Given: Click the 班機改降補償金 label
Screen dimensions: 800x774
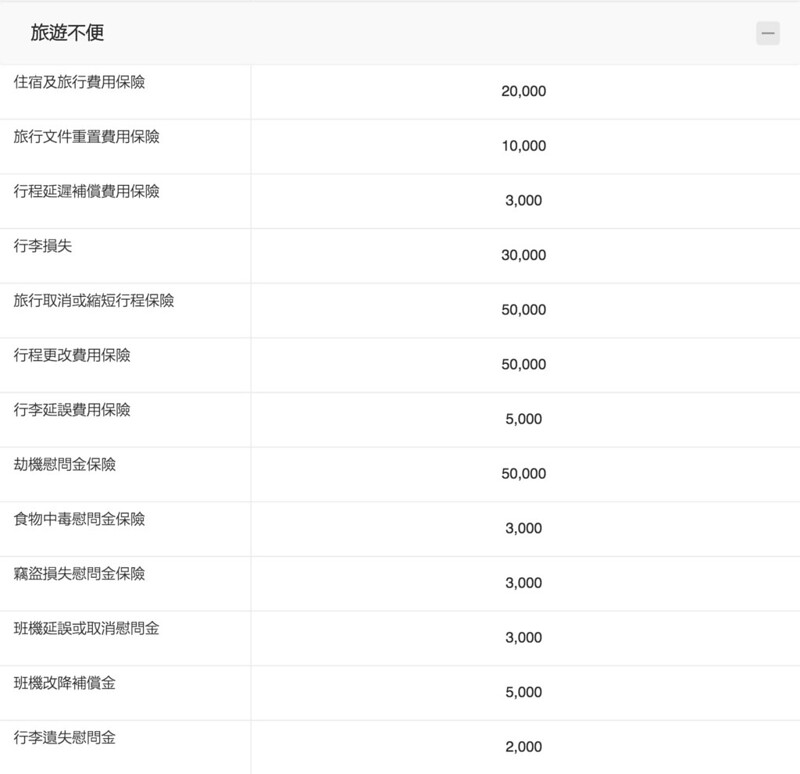Looking at the screenshot, I should point(65,683).
